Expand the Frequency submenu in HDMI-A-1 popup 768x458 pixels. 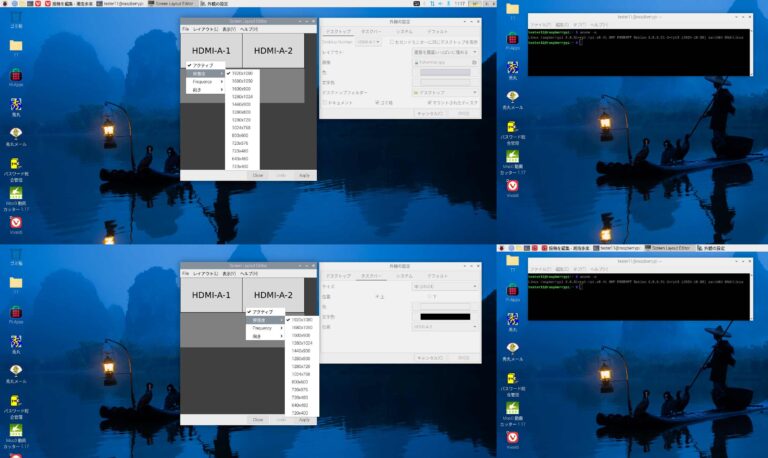205,81
